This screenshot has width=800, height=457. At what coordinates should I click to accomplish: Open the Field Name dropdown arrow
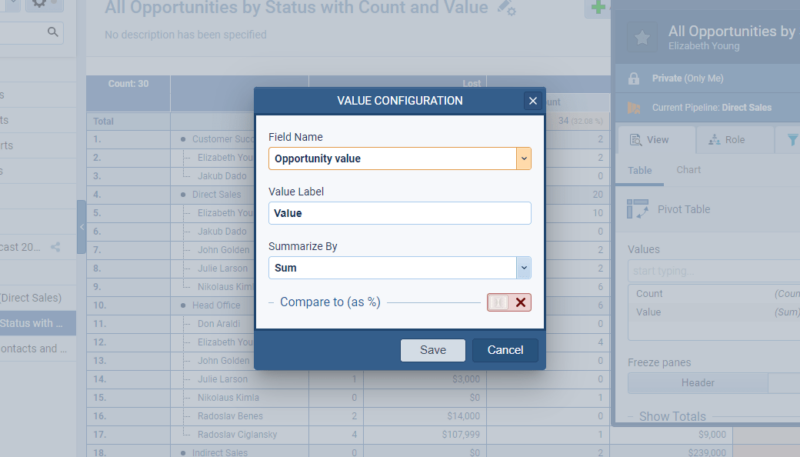(x=523, y=159)
